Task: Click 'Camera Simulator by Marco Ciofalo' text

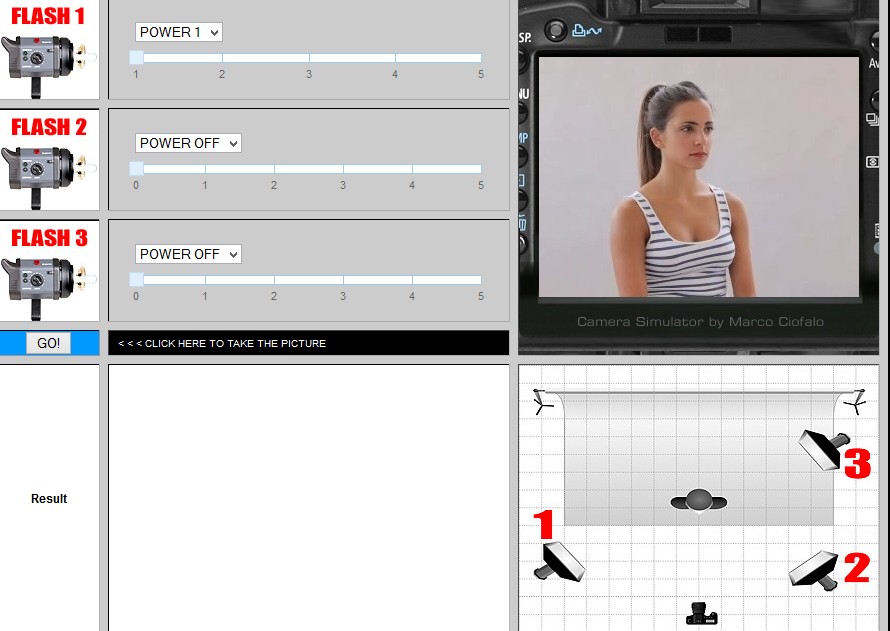Action: 700,322
